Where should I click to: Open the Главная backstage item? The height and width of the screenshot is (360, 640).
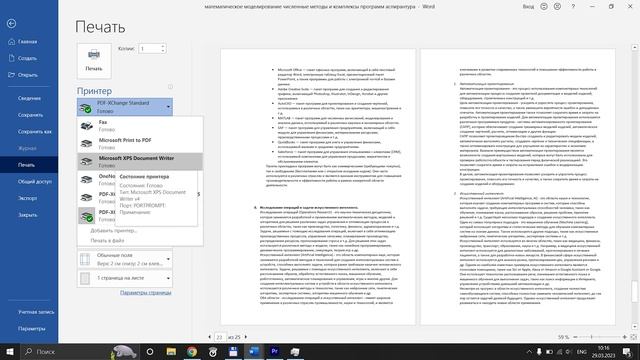coord(29,42)
